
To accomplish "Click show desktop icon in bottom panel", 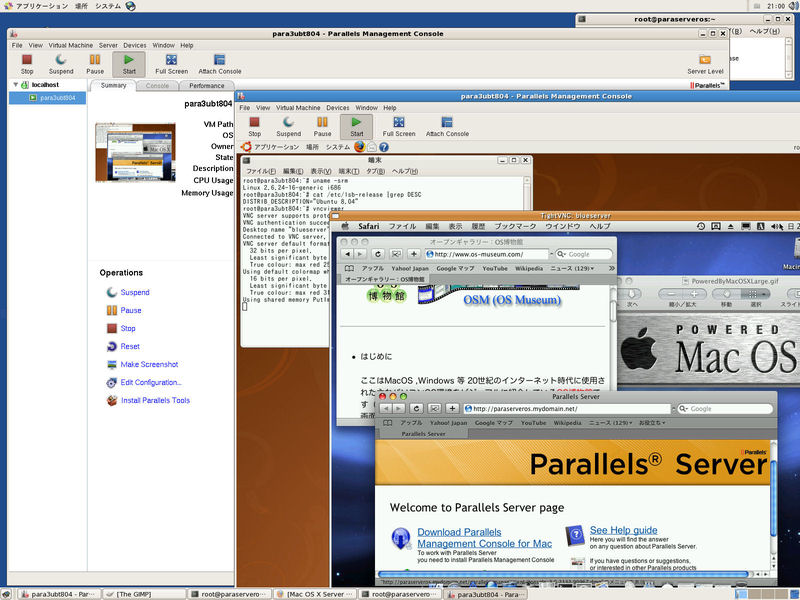I will click(x=7, y=594).
